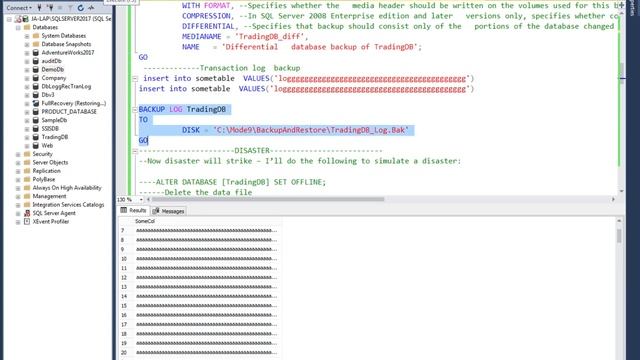Expand the Database Snapshots folder
This screenshot has height=360, width=640.
27,44
